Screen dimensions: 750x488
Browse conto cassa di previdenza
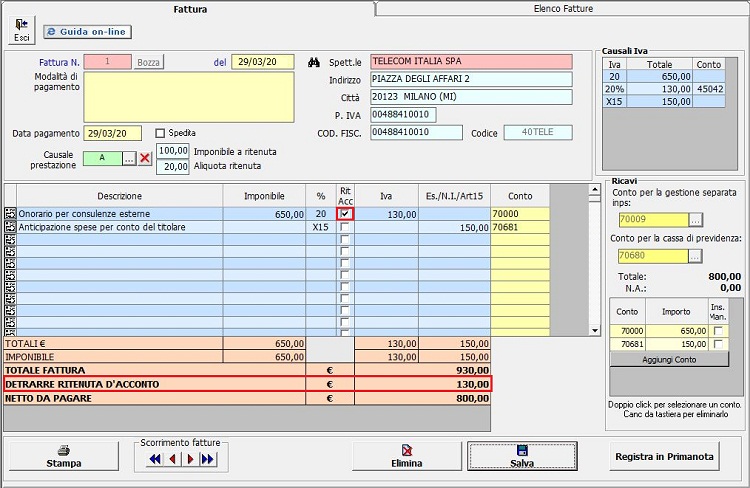(x=696, y=256)
